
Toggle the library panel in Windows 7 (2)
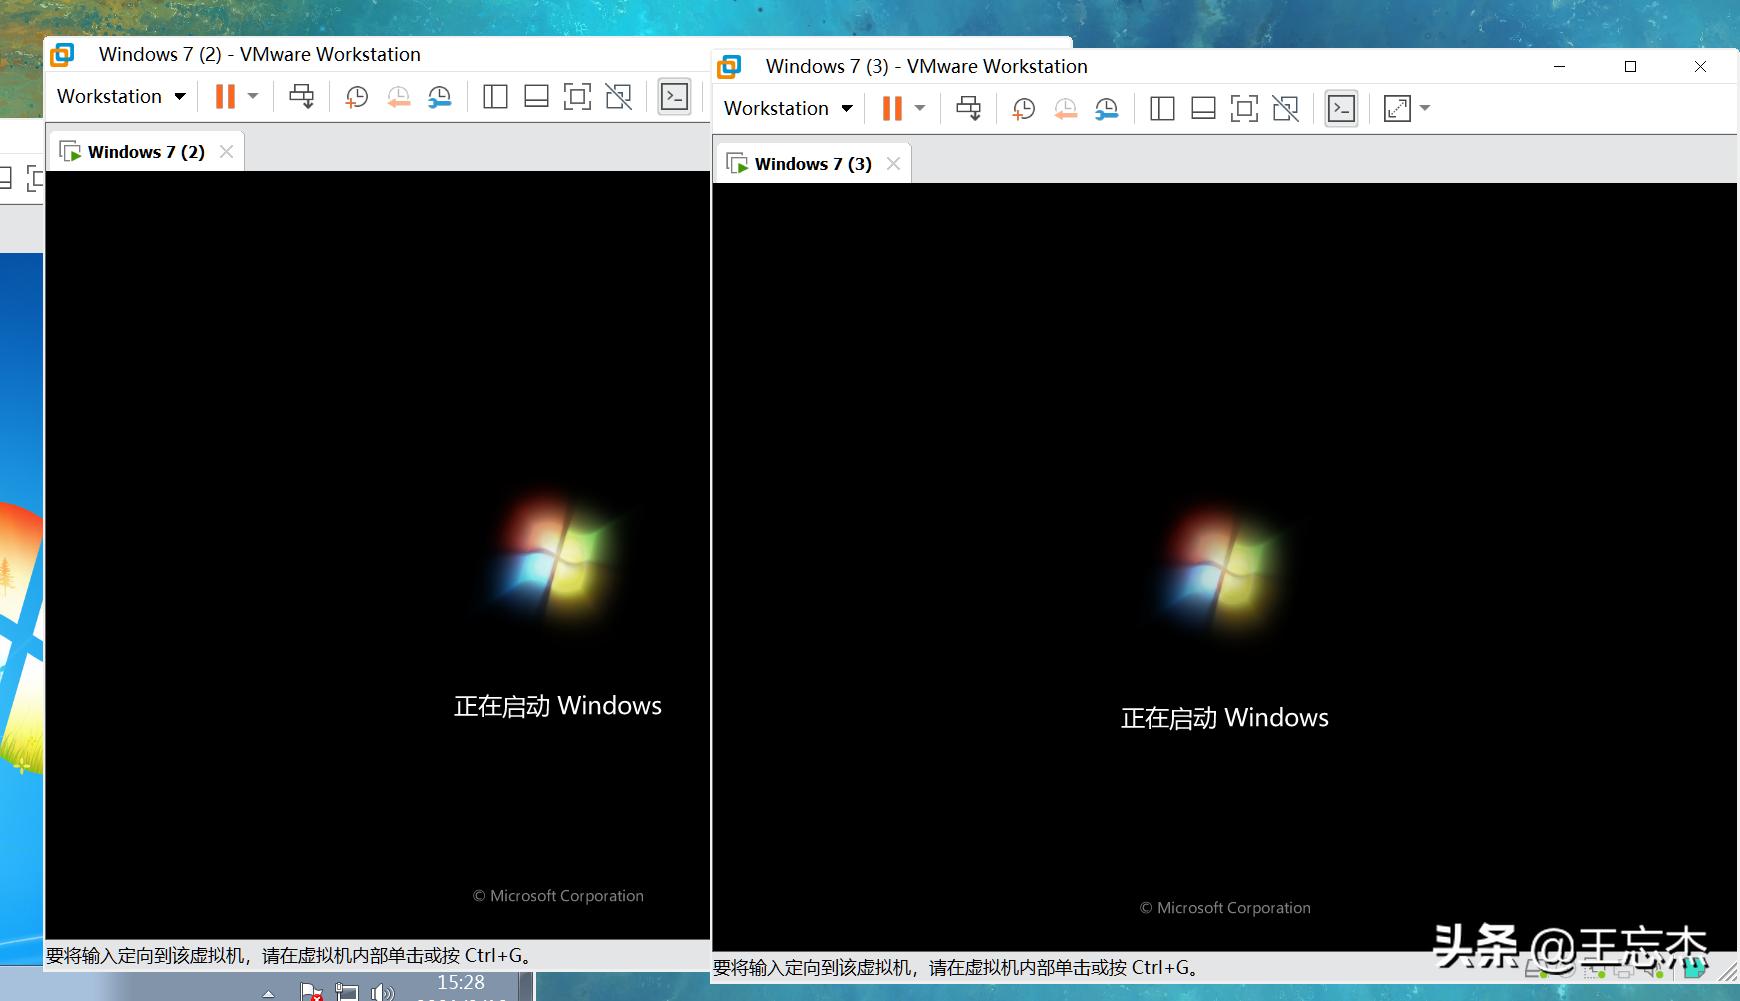494,95
